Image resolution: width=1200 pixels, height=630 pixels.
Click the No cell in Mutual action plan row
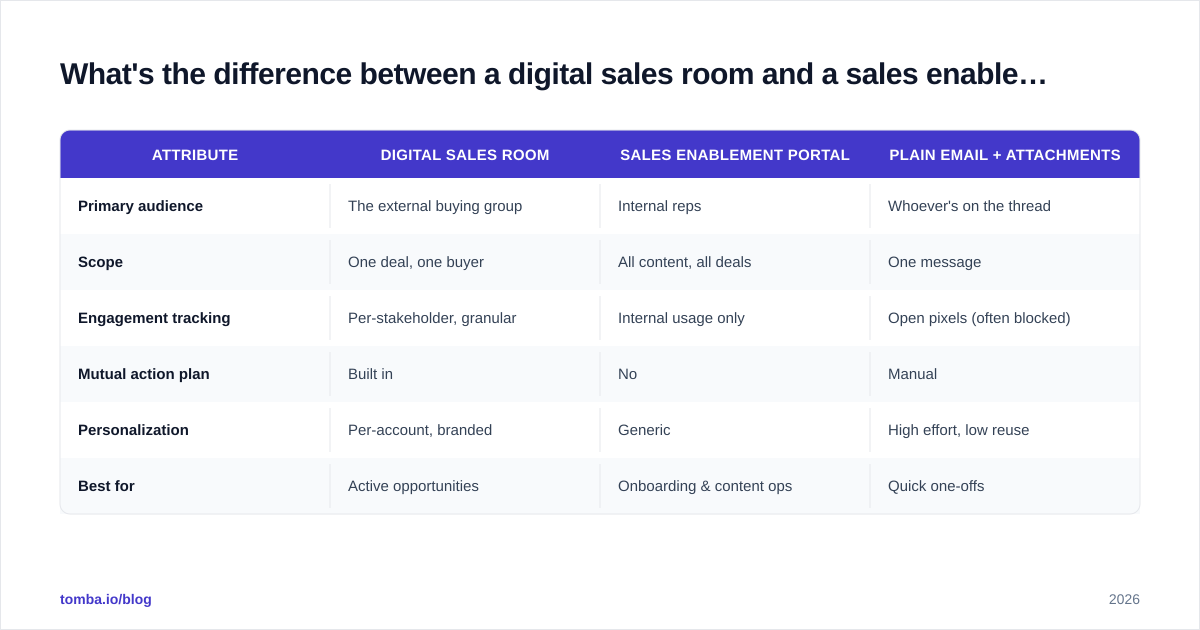tap(627, 374)
